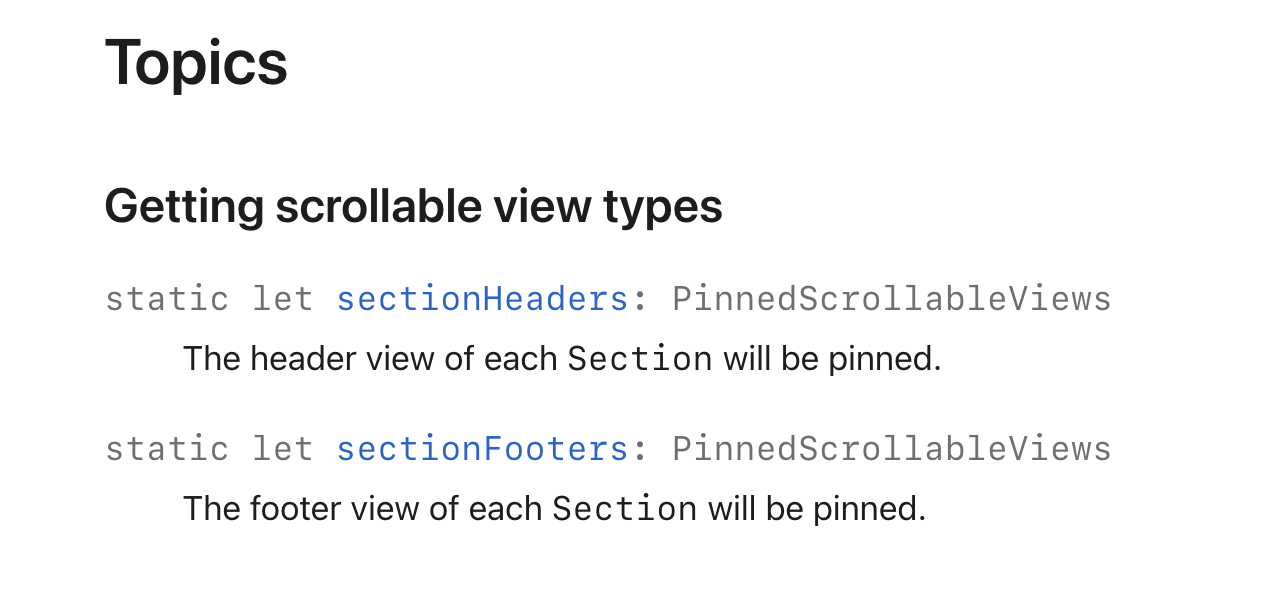This screenshot has width=1274, height=590.
Task: Open the sectionHeaders link
Action: [x=482, y=299]
